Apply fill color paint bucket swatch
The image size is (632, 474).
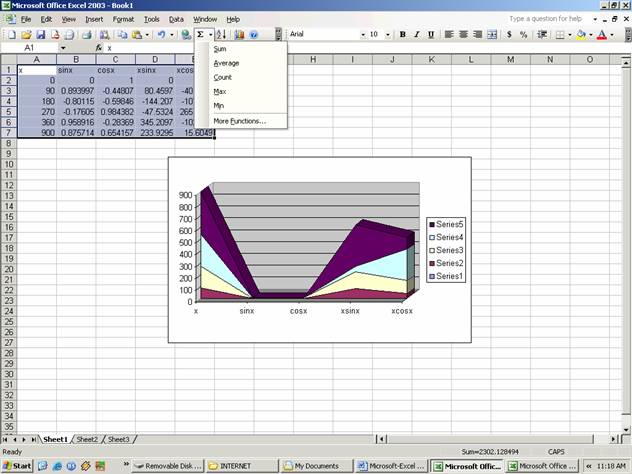click(x=581, y=35)
